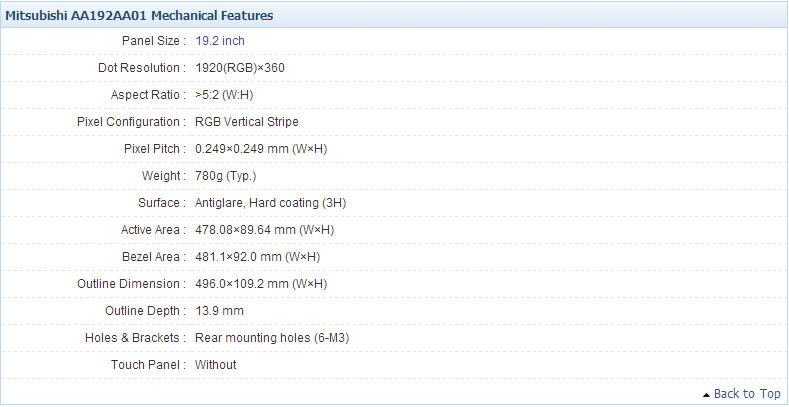Select the 1920(RGB)×360 value
Image resolution: width=789 pixels, height=407 pixels.
coord(240,67)
